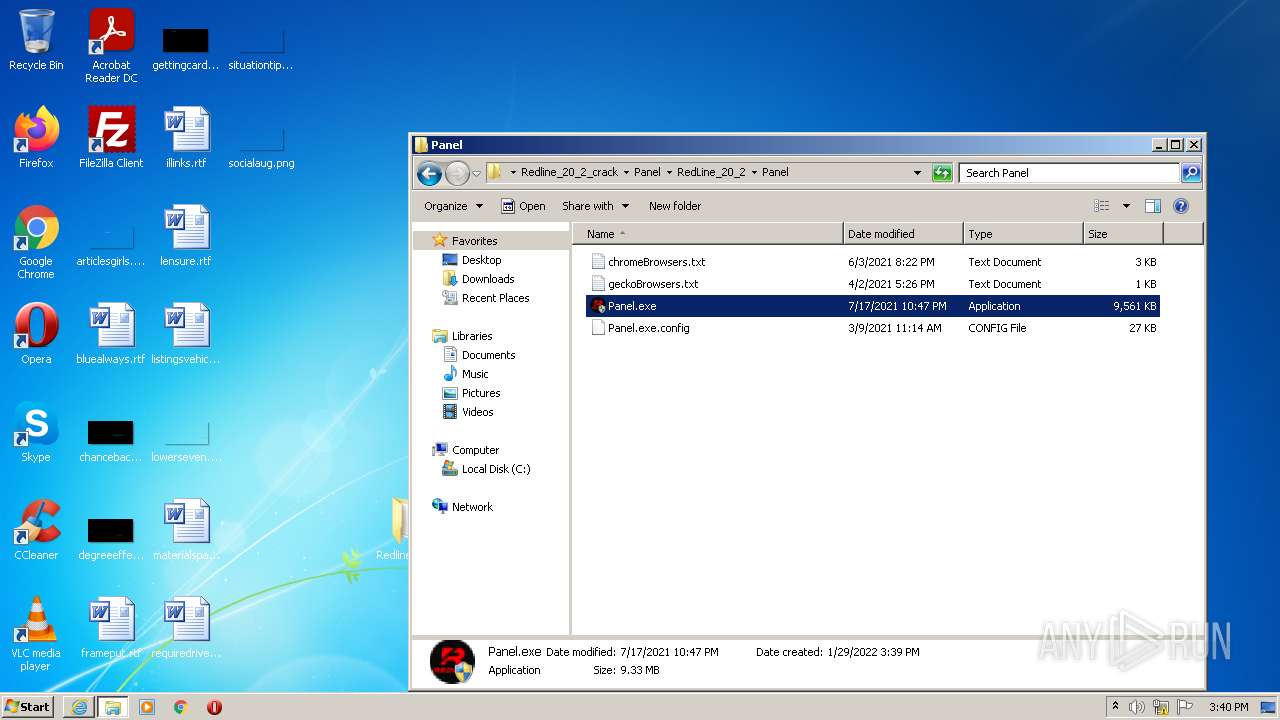
Task: Open Action Center flag tray icon
Action: tap(1185, 707)
